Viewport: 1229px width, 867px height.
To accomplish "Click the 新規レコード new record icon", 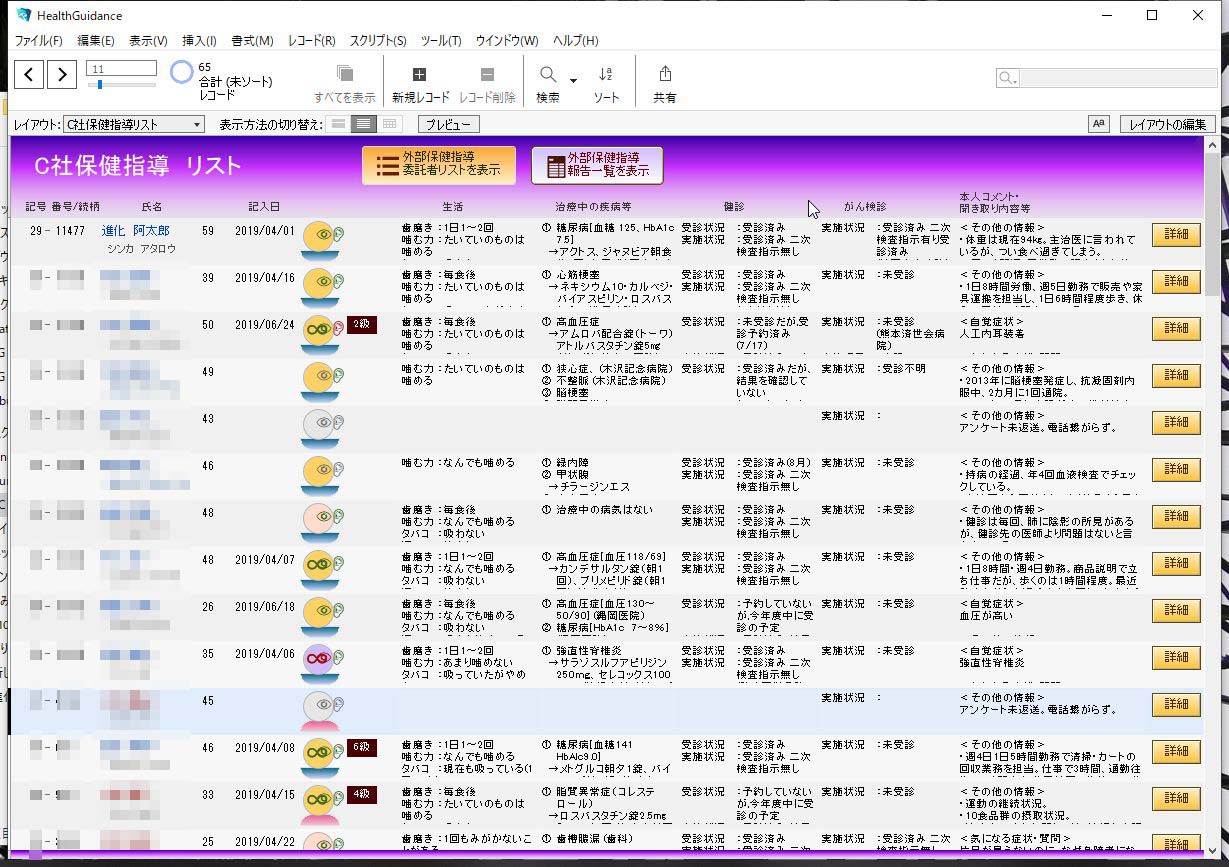I will 419,75.
